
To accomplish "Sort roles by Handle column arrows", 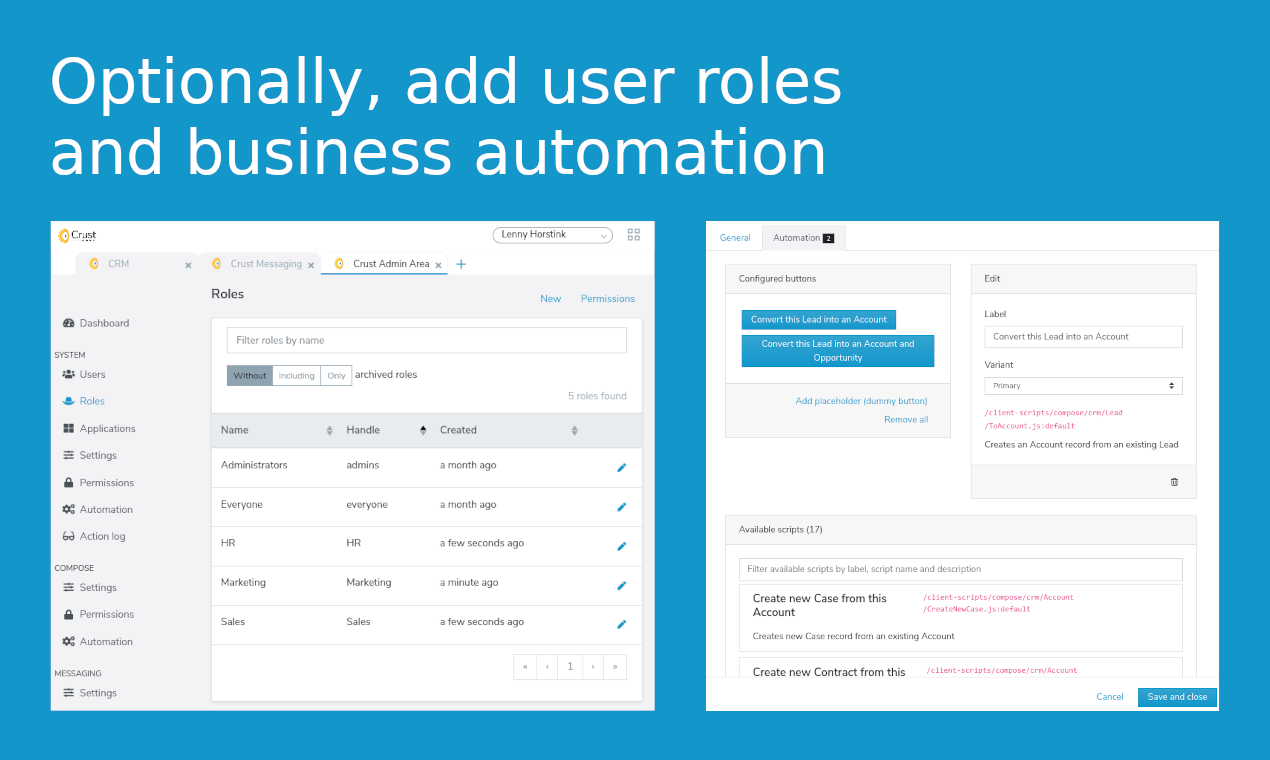I will tap(423, 431).
